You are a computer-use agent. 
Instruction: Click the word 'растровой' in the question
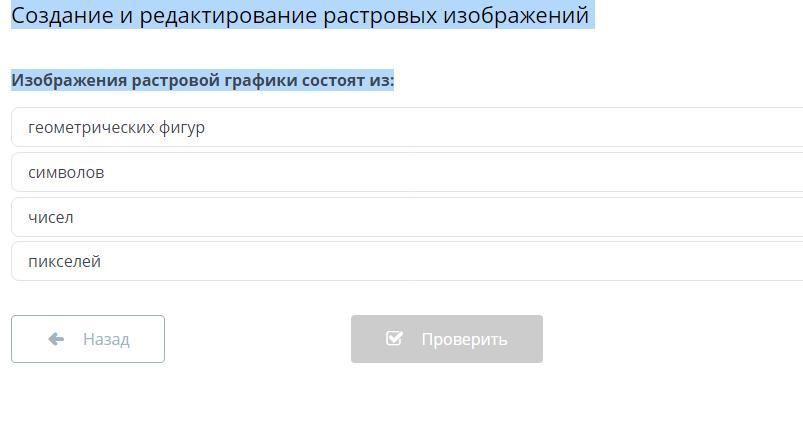pos(175,80)
